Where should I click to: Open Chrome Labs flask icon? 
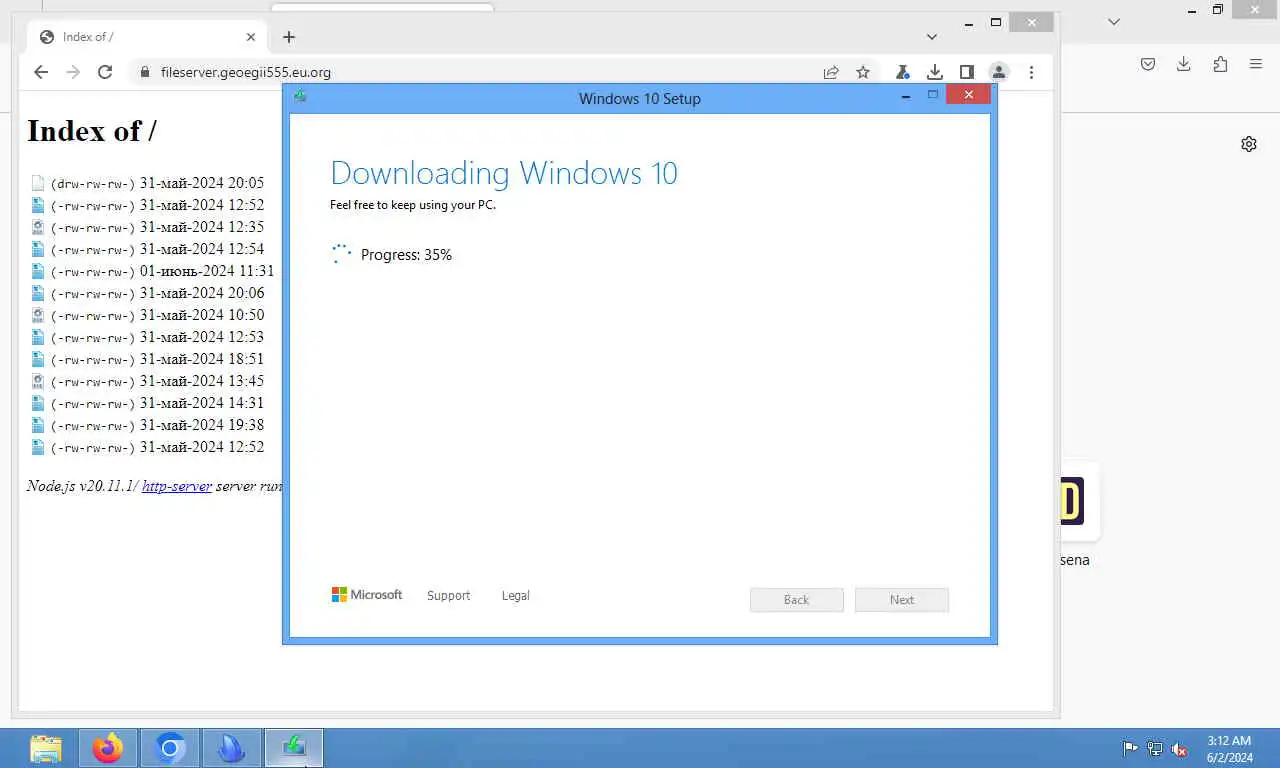coord(902,72)
